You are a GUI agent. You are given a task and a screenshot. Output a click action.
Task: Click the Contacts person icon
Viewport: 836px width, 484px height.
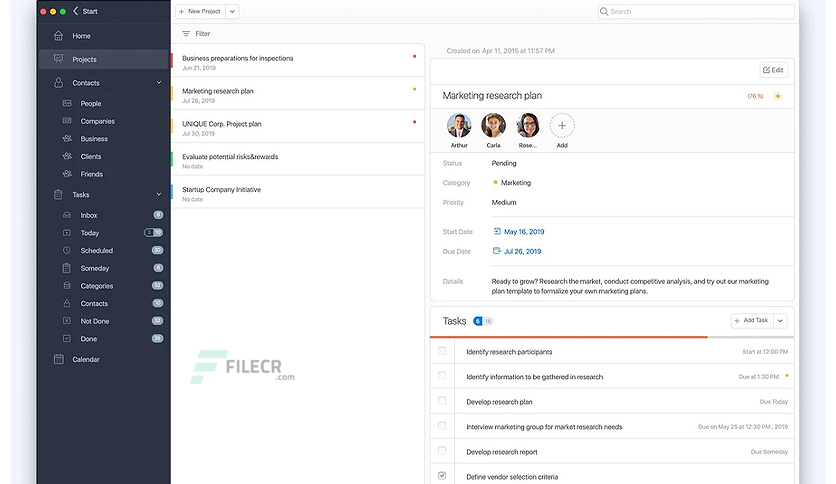coord(59,83)
